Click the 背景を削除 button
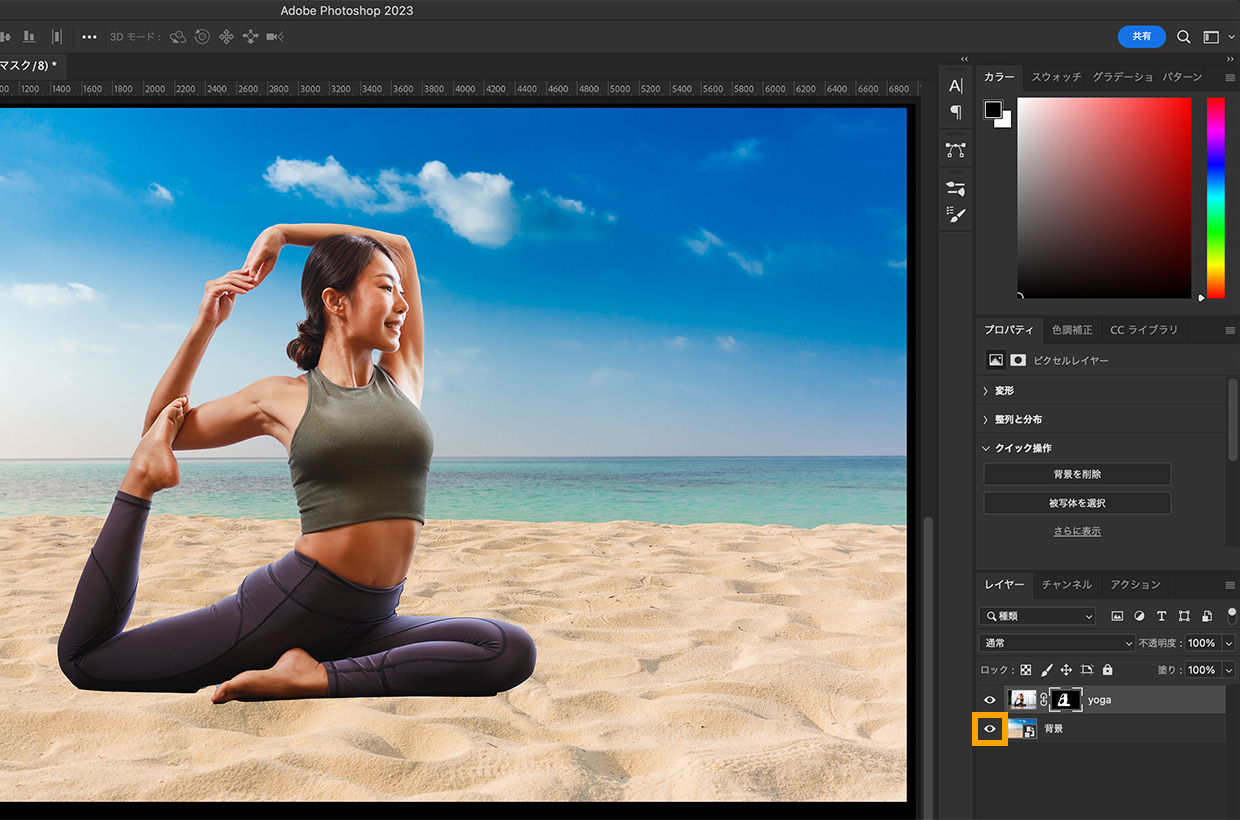1240x820 pixels. click(x=1077, y=474)
